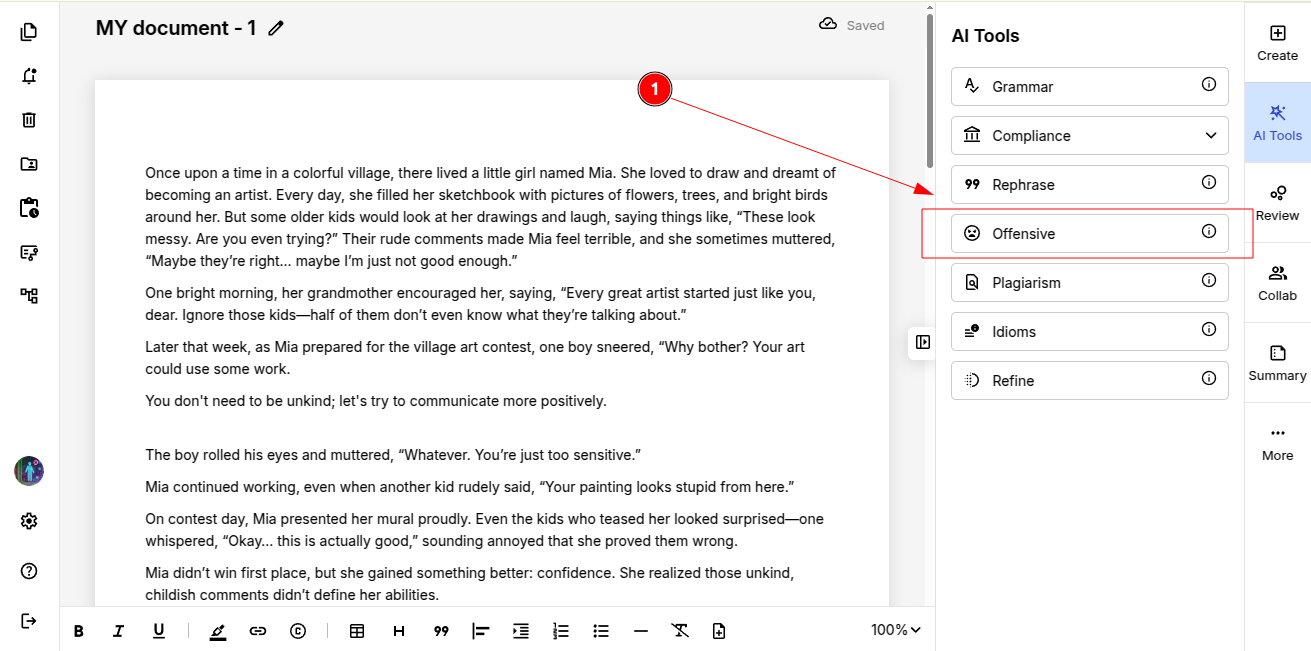Click the logout icon in the left sidebar
1311x651 pixels.
coord(29,621)
